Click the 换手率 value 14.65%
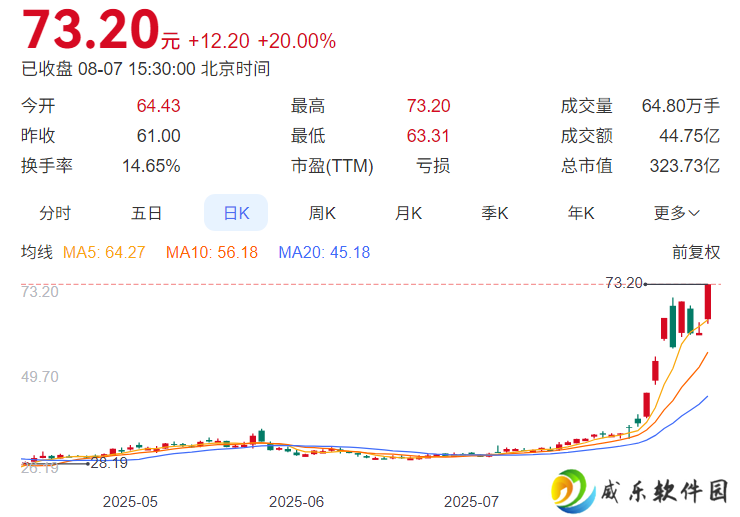This screenshot has height=517, width=740. pyautogui.click(x=151, y=166)
